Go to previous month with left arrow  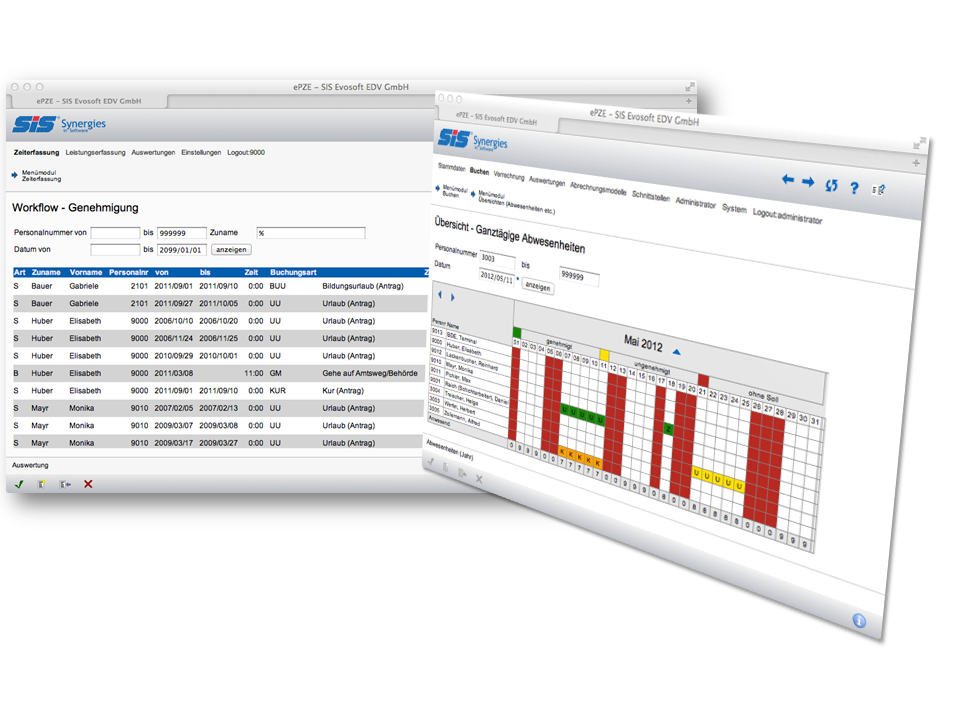(439, 296)
